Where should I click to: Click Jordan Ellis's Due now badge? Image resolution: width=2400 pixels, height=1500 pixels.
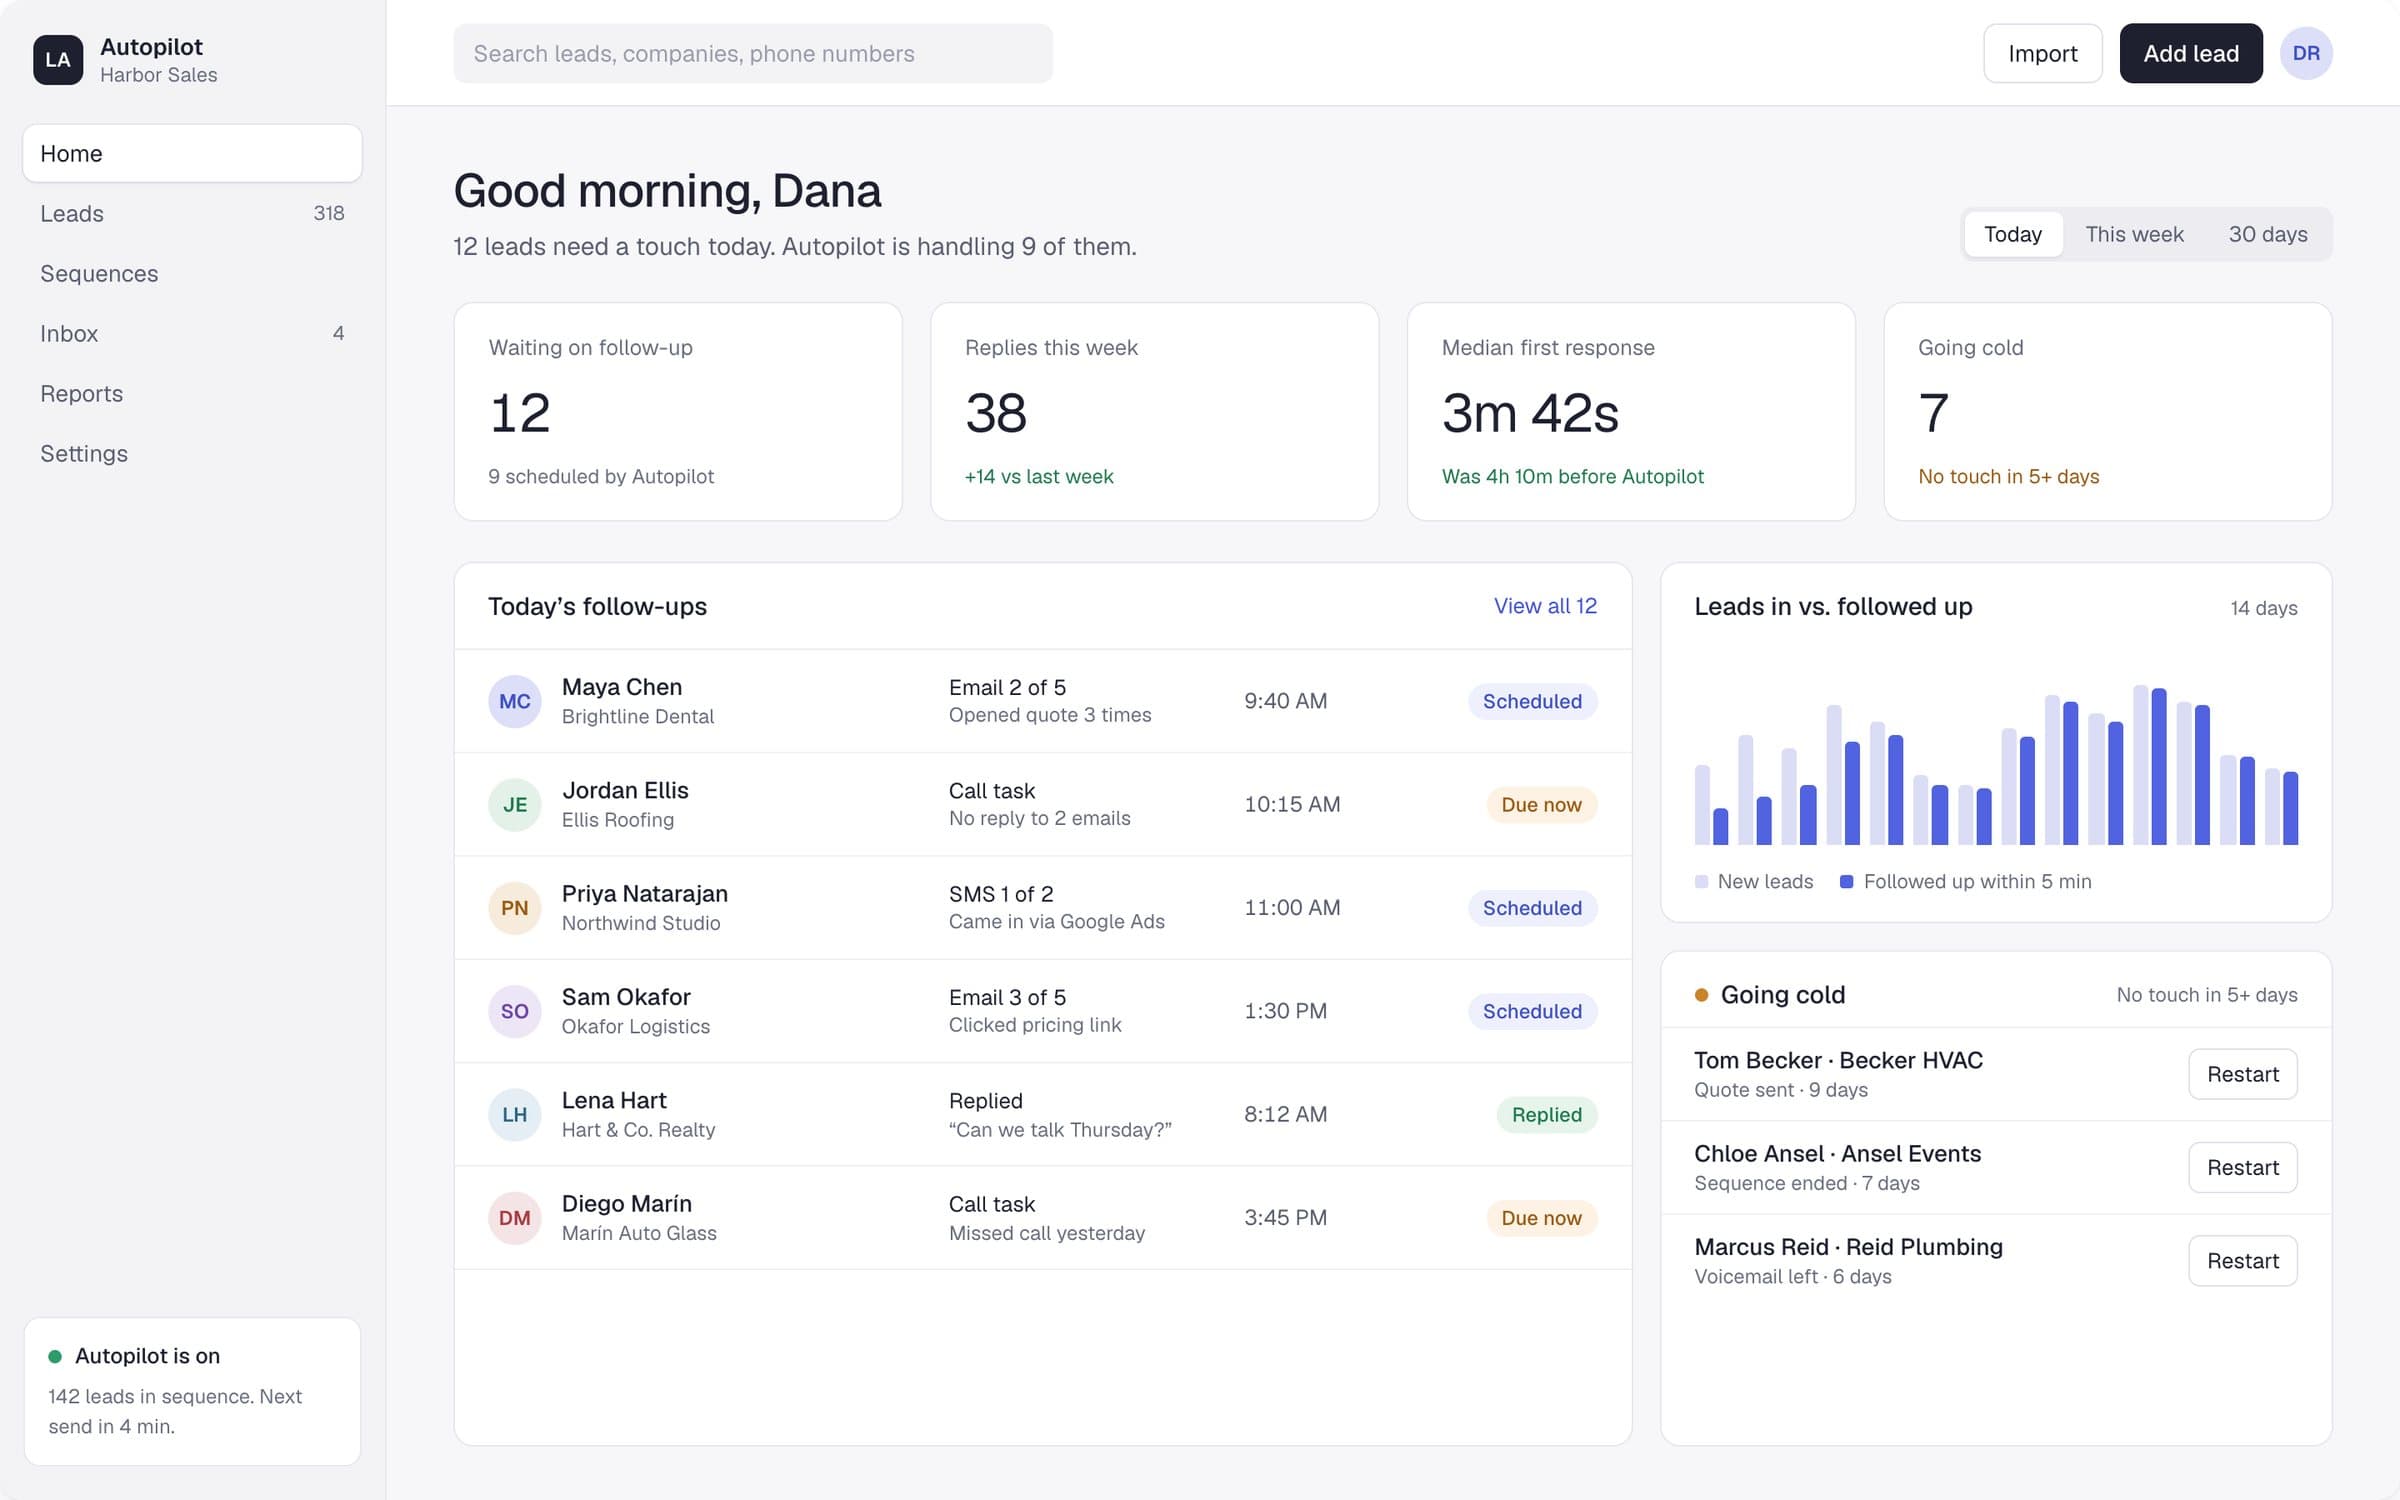point(1541,804)
